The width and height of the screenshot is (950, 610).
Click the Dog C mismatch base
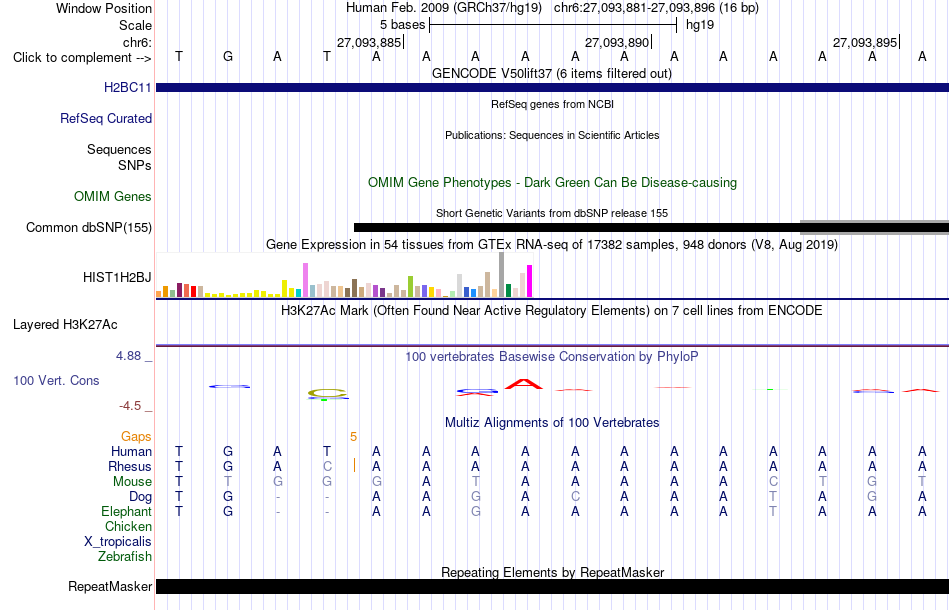click(x=575, y=497)
